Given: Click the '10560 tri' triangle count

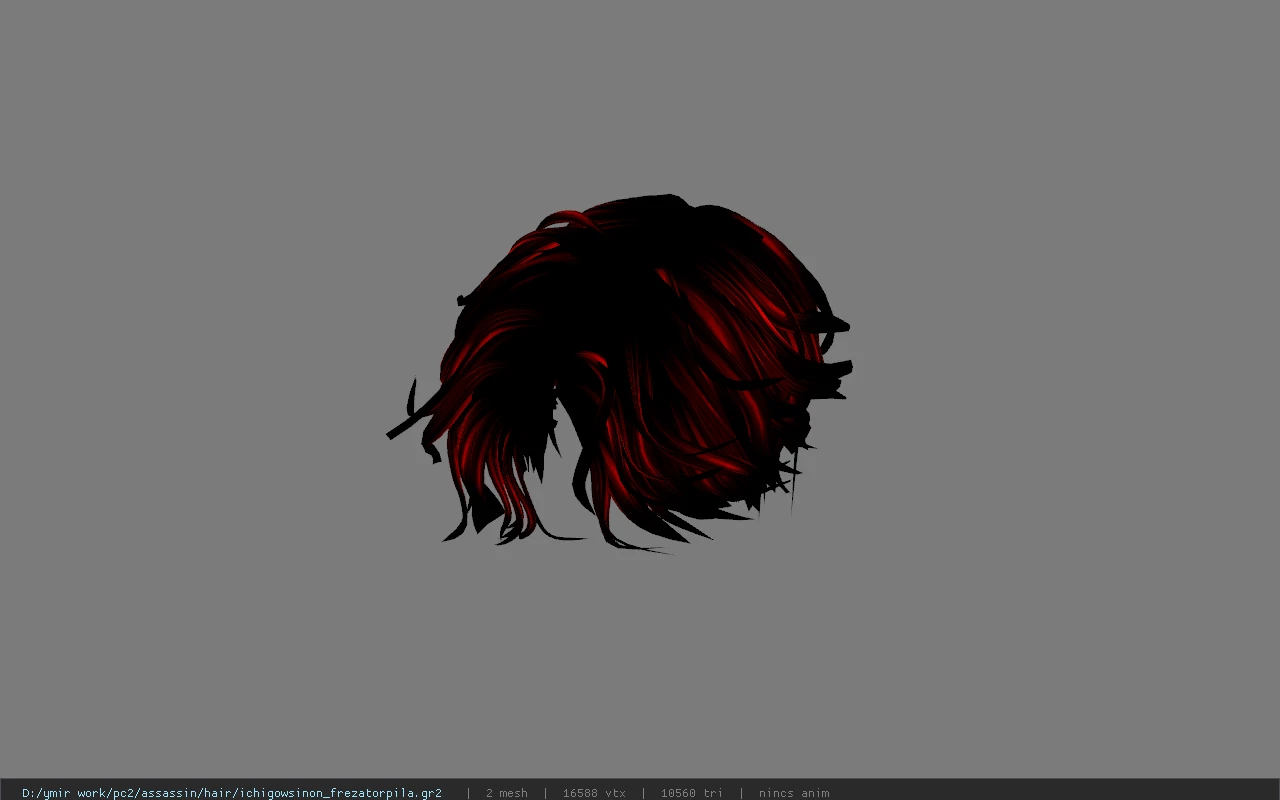Looking at the screenshot, I should 691,793.
